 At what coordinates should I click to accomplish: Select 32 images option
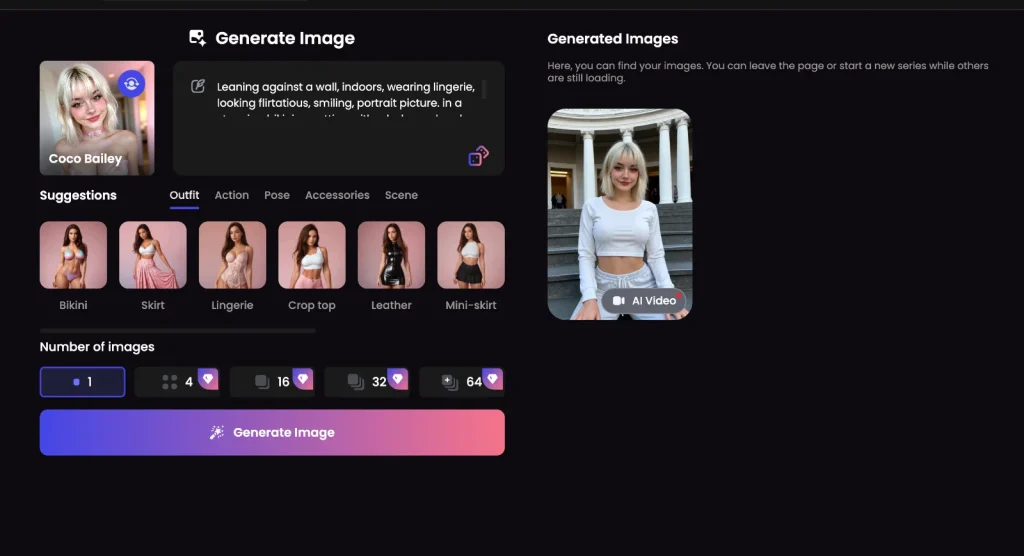(366, 382)
